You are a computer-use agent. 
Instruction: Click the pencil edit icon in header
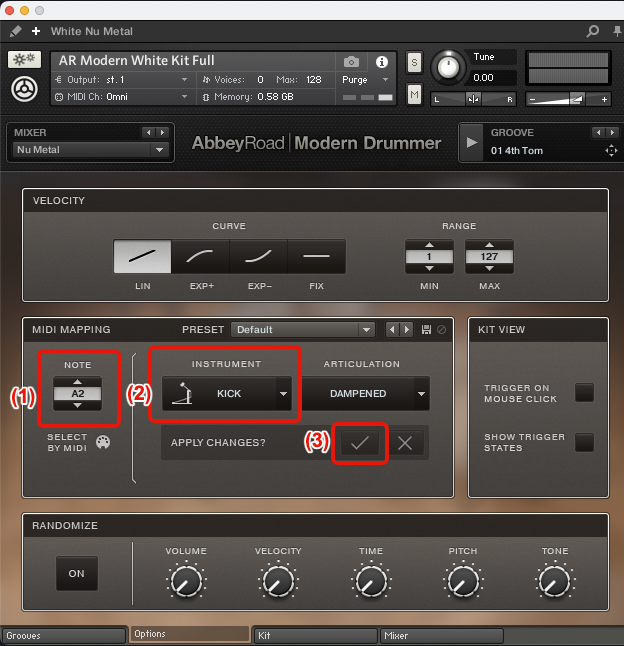pos(16,31)
